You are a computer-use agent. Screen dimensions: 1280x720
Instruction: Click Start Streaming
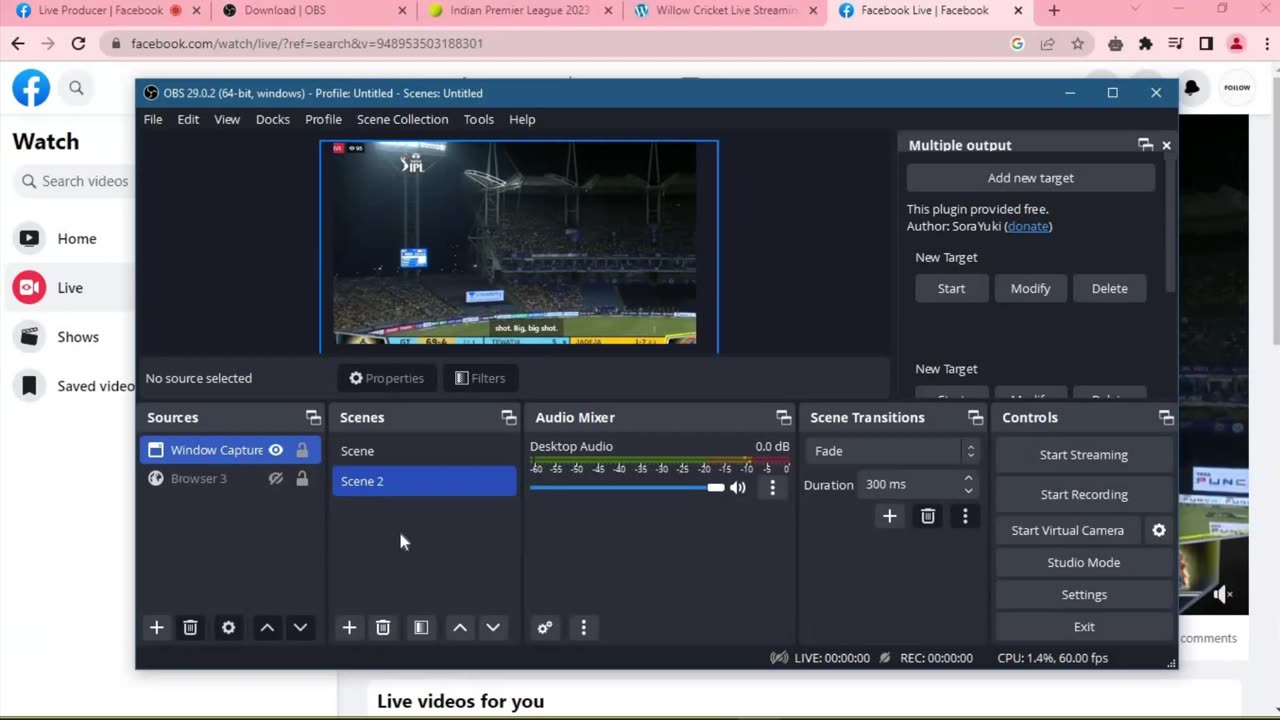pyautogui.click(x=1084, y=455)
